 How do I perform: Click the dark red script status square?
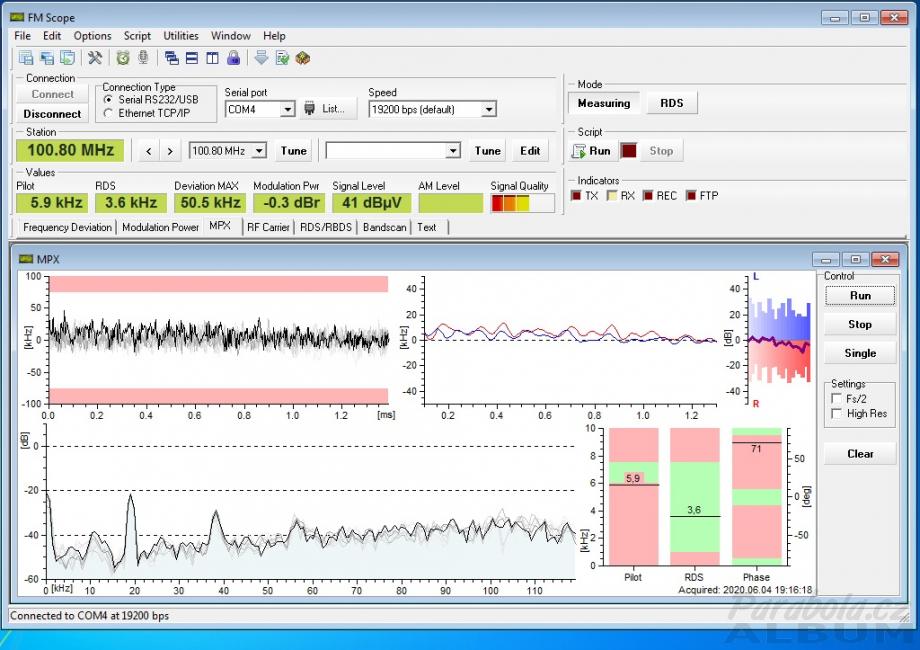[x=629, y=151]
